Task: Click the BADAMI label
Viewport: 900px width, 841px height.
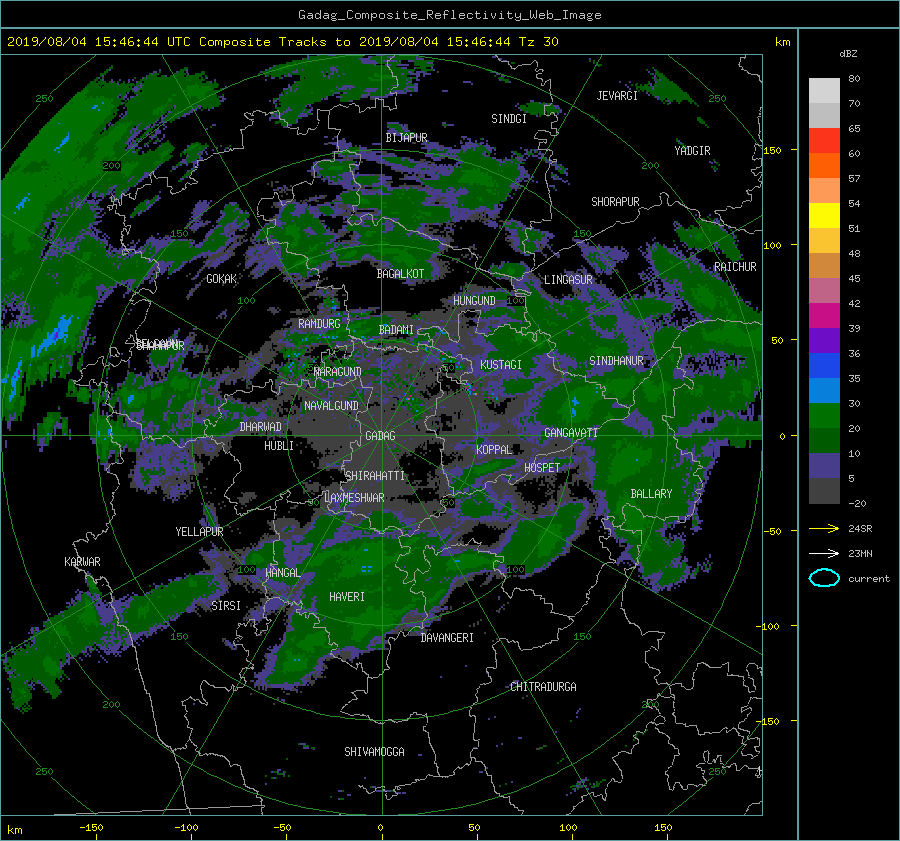Action: pyautogui.click(x=396, y=330)
